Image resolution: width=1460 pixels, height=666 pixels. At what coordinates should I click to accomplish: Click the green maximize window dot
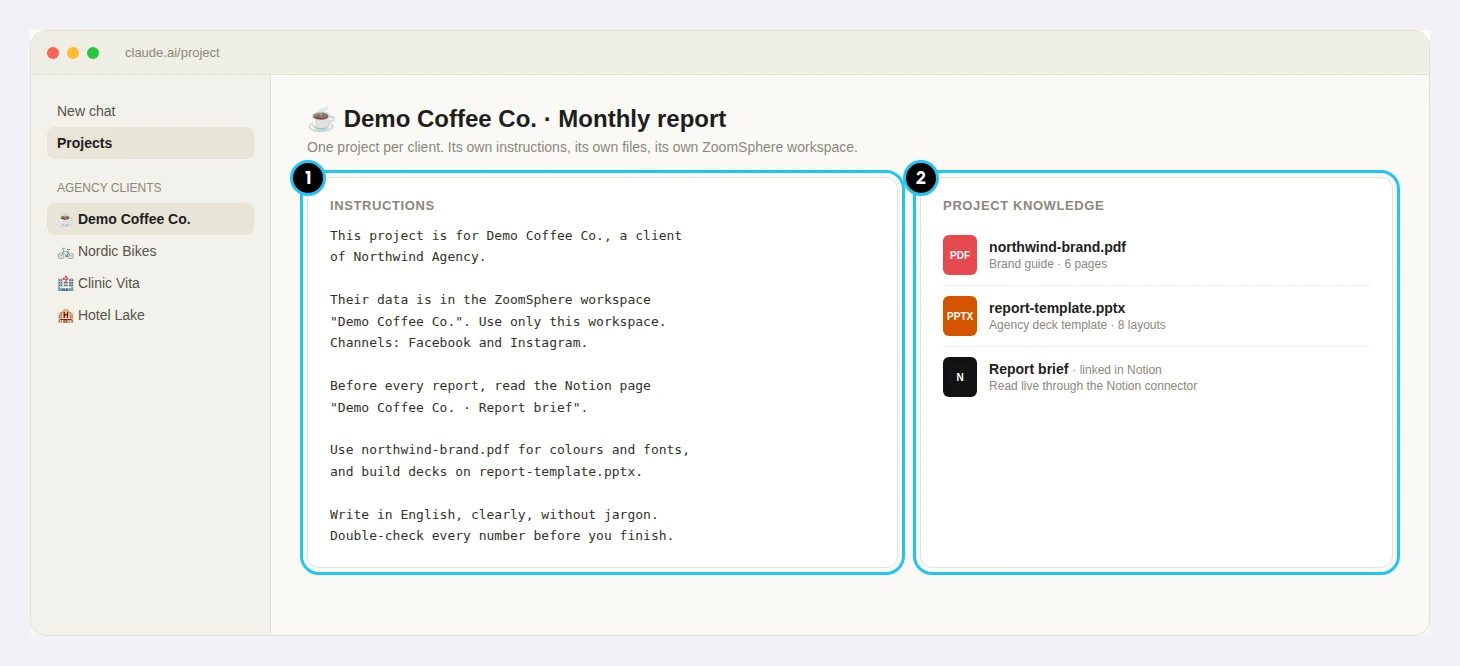click(x=93, y=53)
